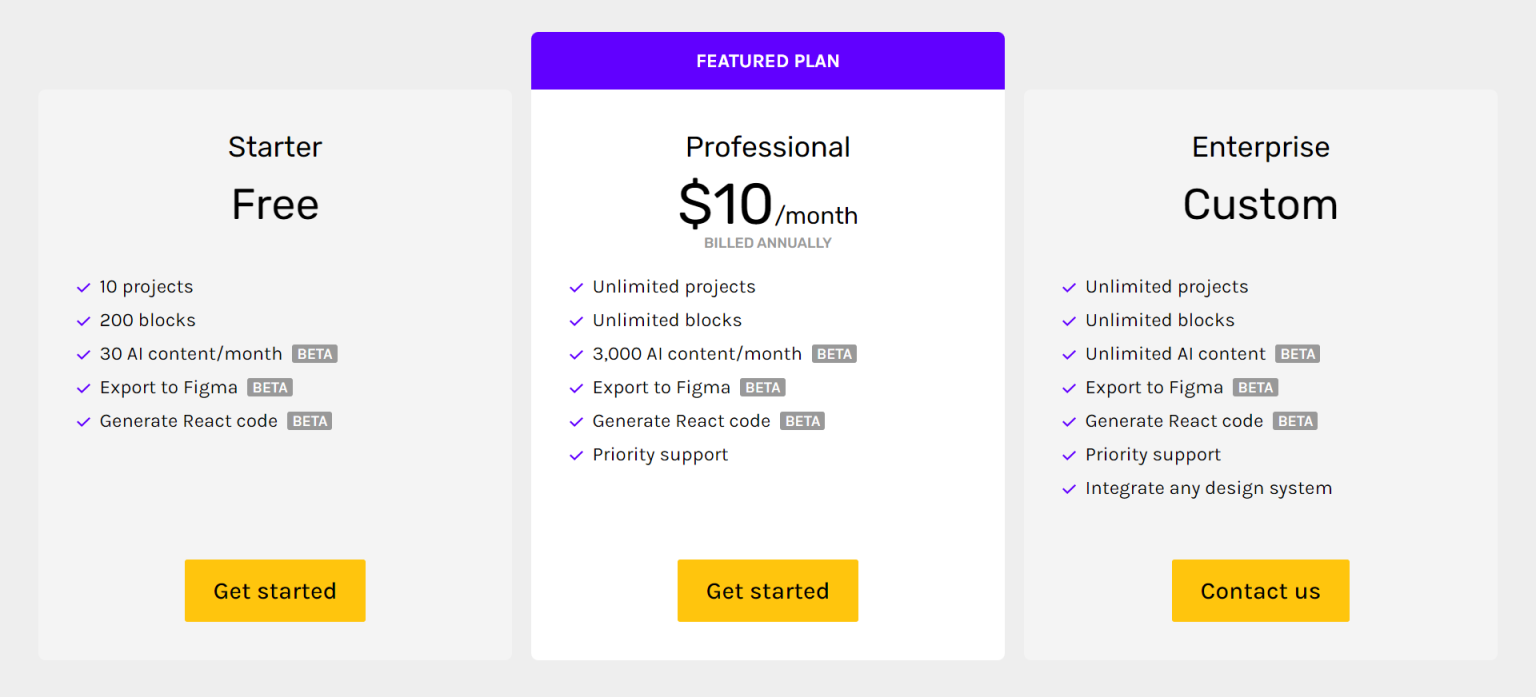This screenshot has width=1536, height=697.
Task: Click BETA badge by Starter's Export to Figma
Action: (x=270, y=388)
